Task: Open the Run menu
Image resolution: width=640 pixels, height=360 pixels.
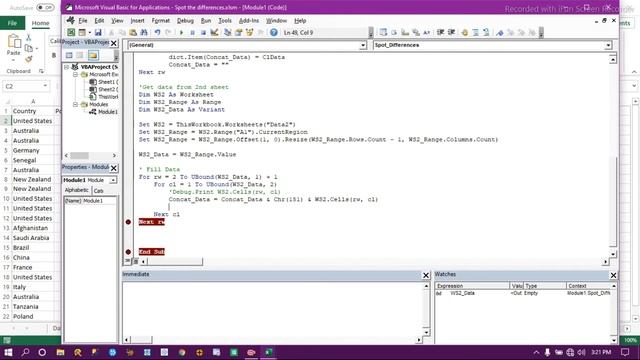Action: point(206,20)
